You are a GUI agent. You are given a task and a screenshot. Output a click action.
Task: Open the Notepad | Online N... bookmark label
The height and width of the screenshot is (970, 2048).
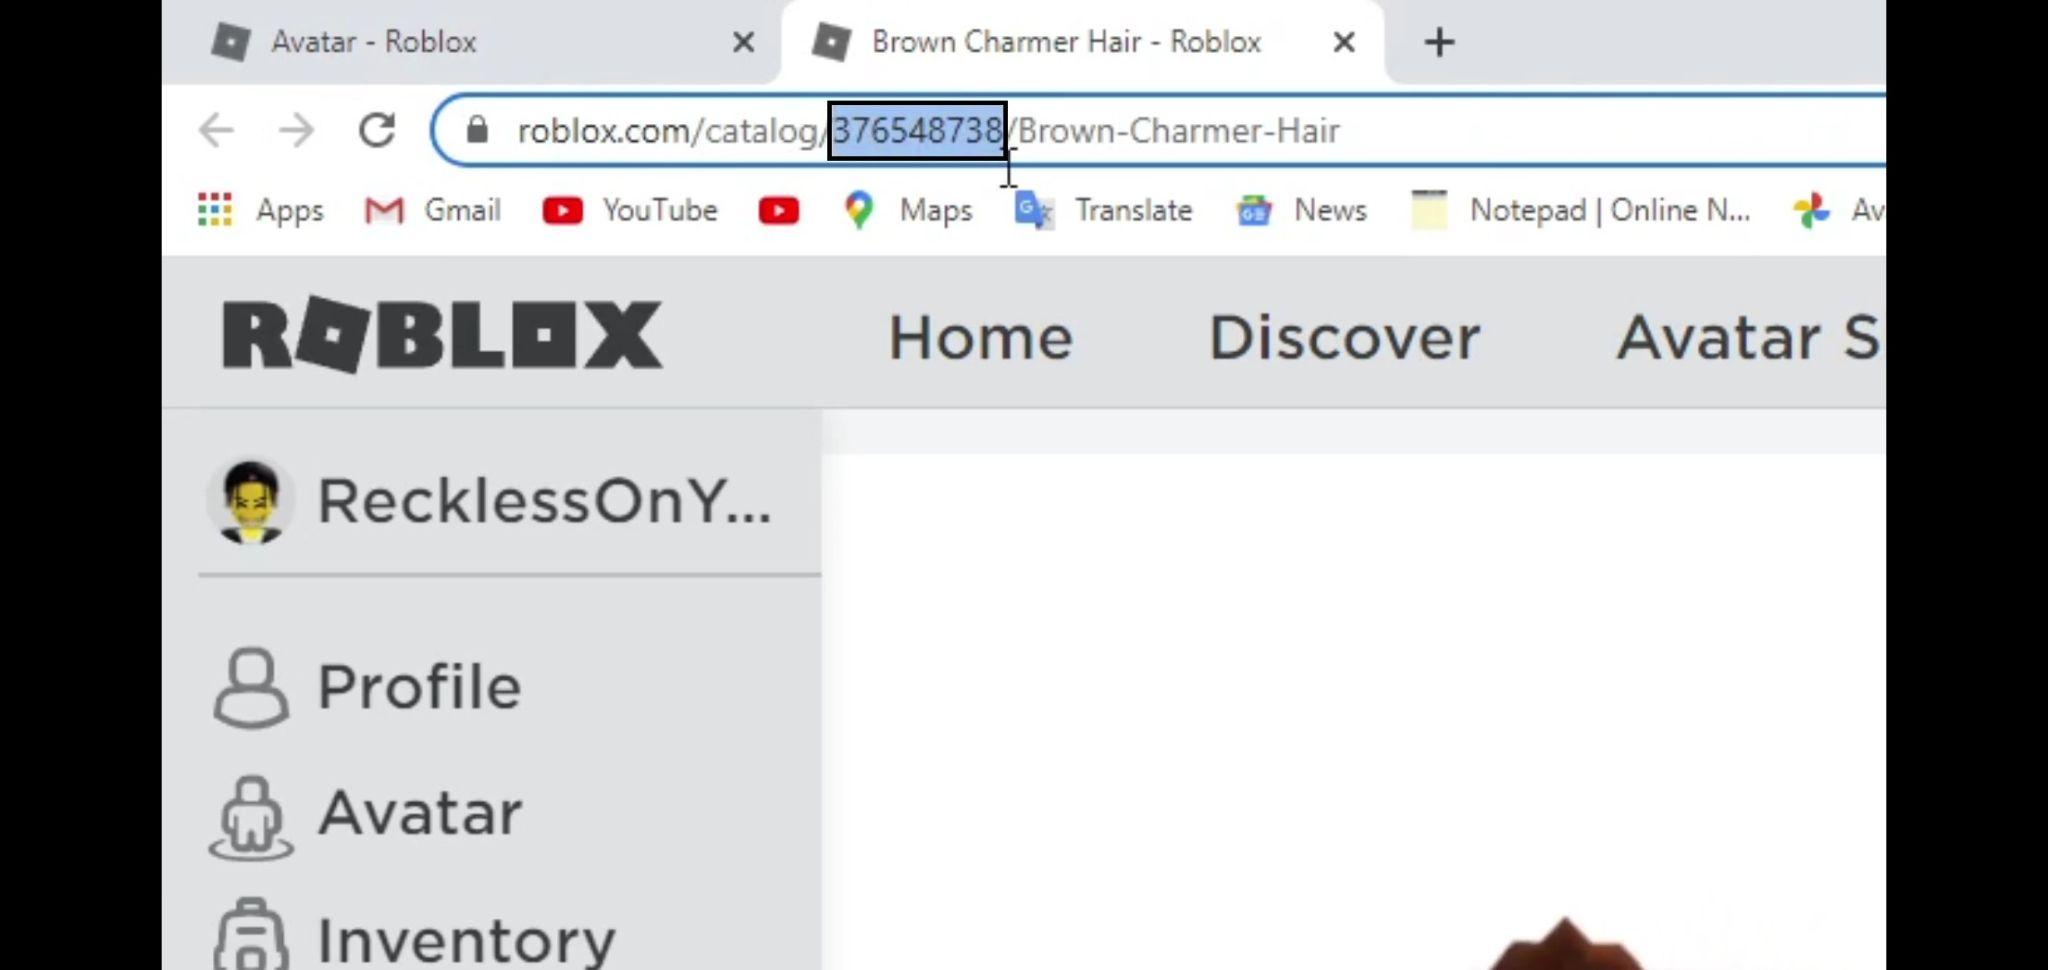point(1610,210)
